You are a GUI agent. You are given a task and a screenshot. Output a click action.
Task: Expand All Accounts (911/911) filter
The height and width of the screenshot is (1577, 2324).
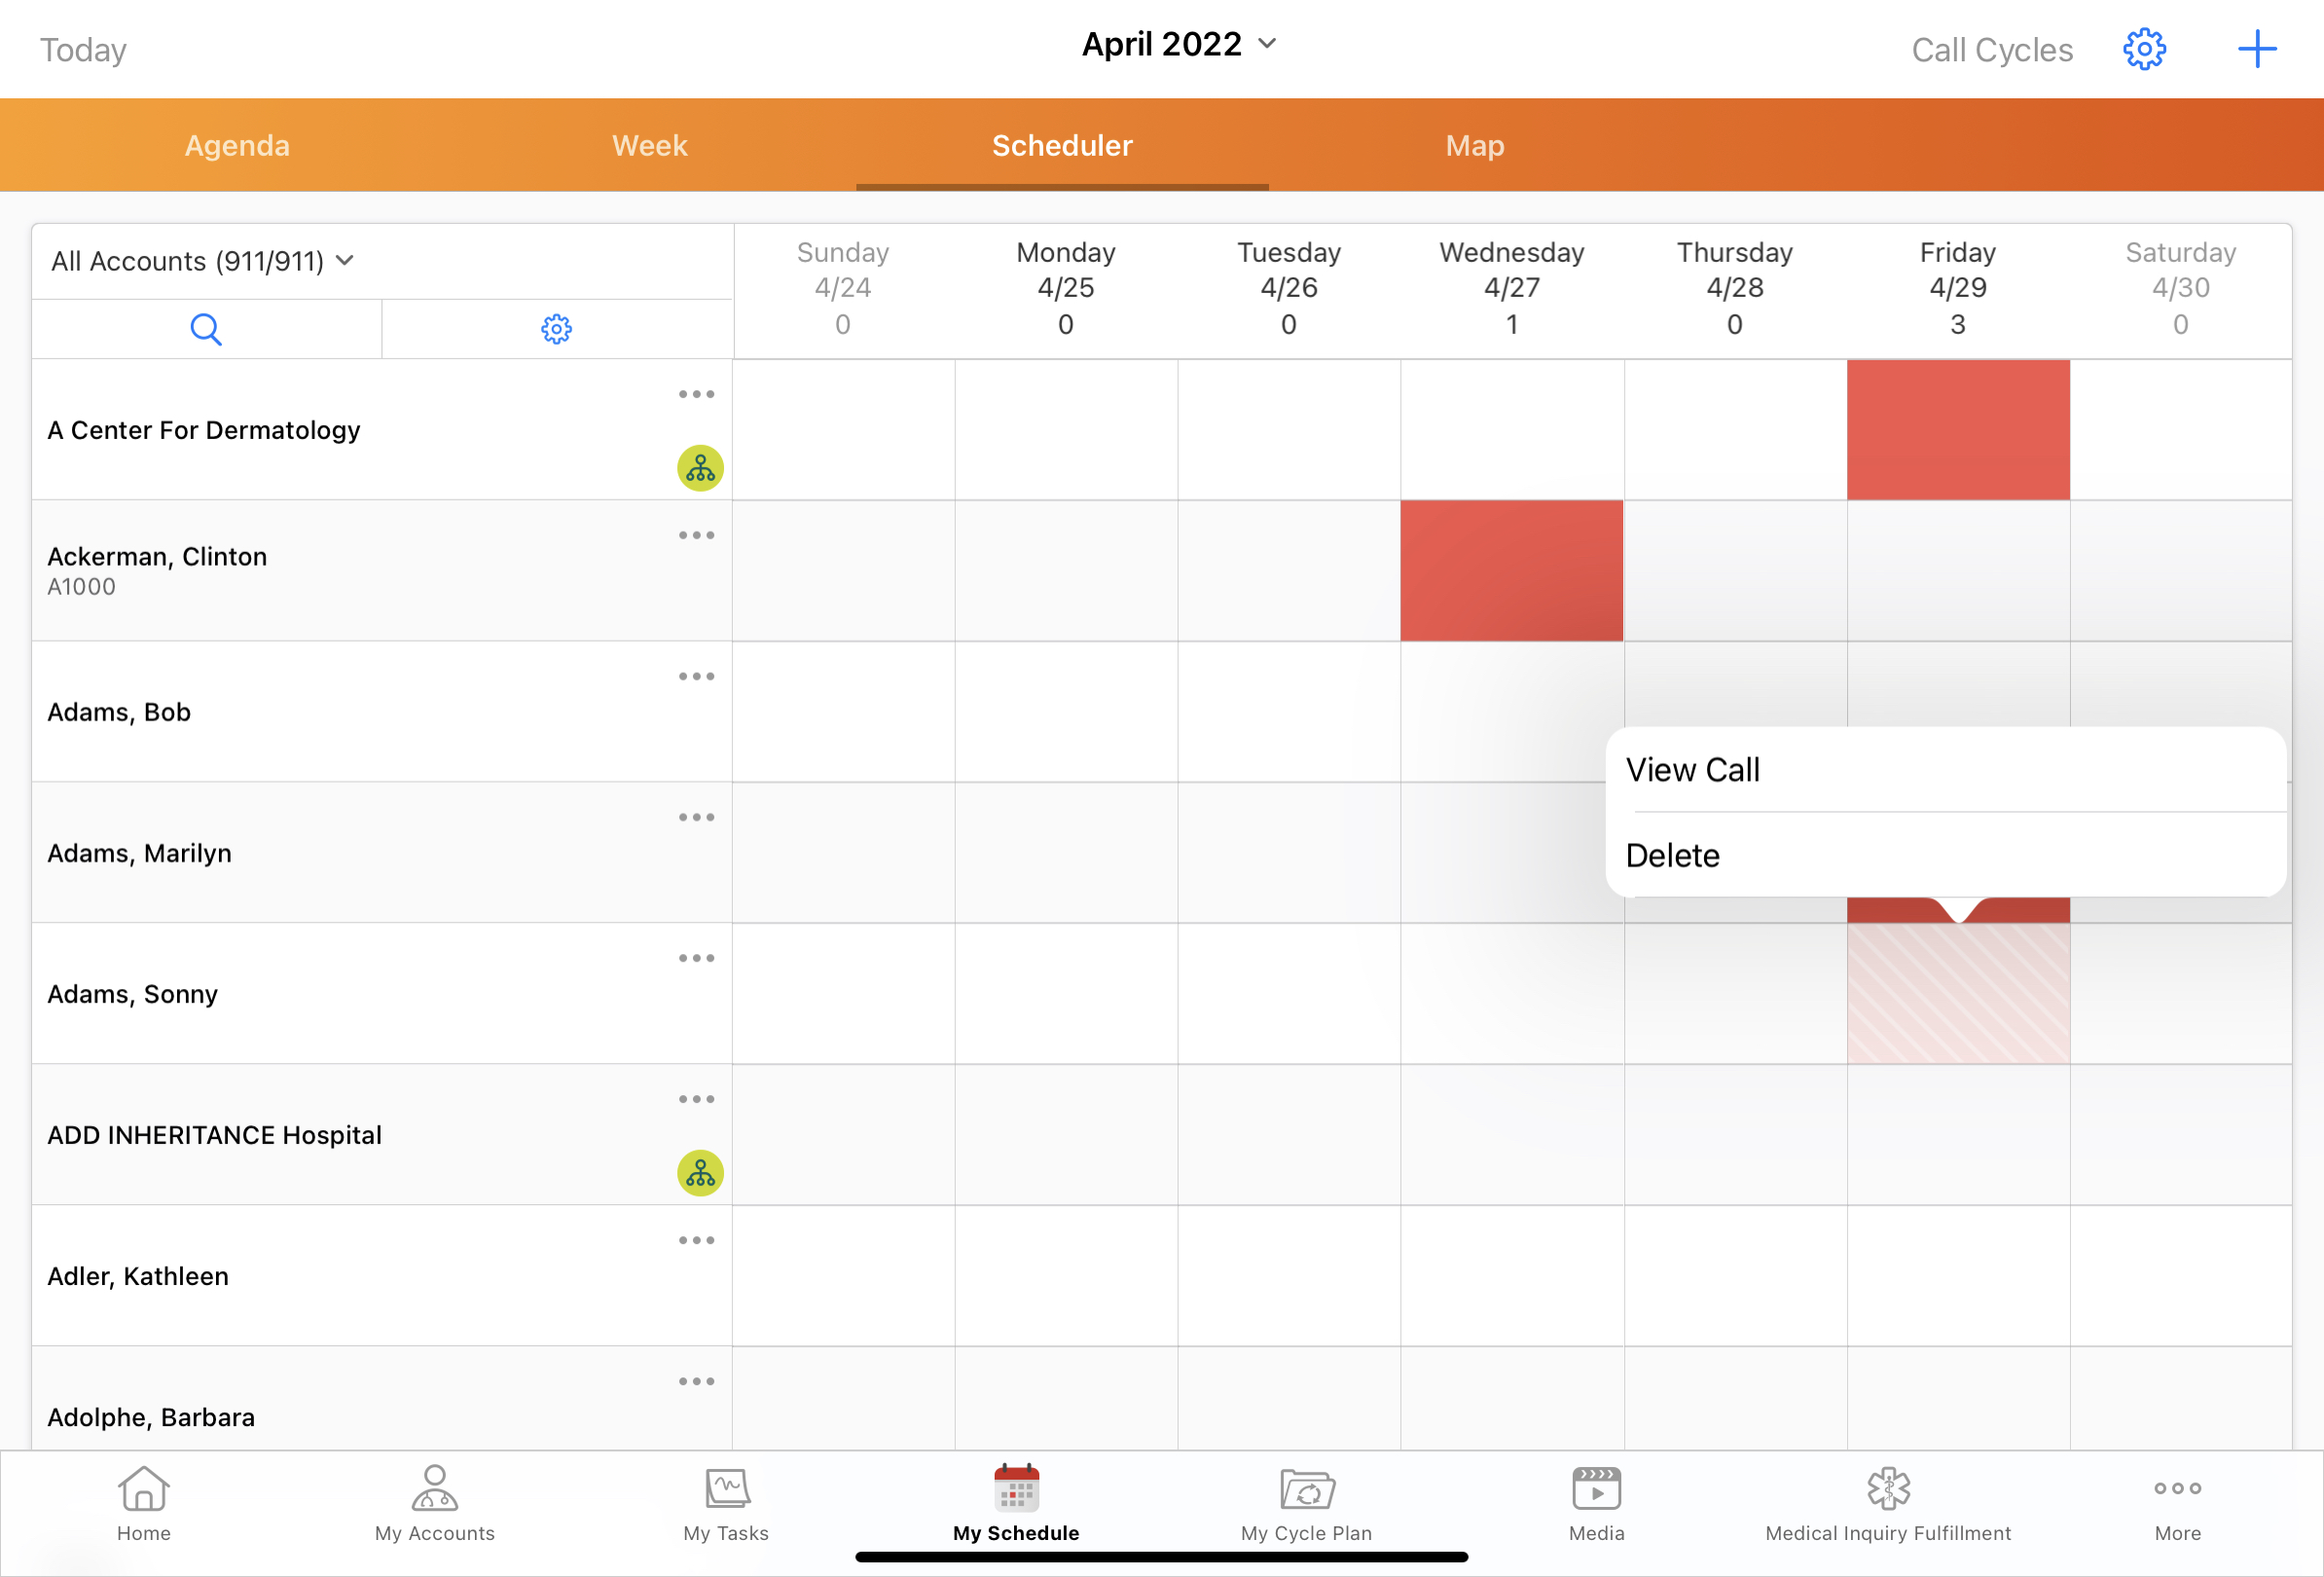coord(203,261)
